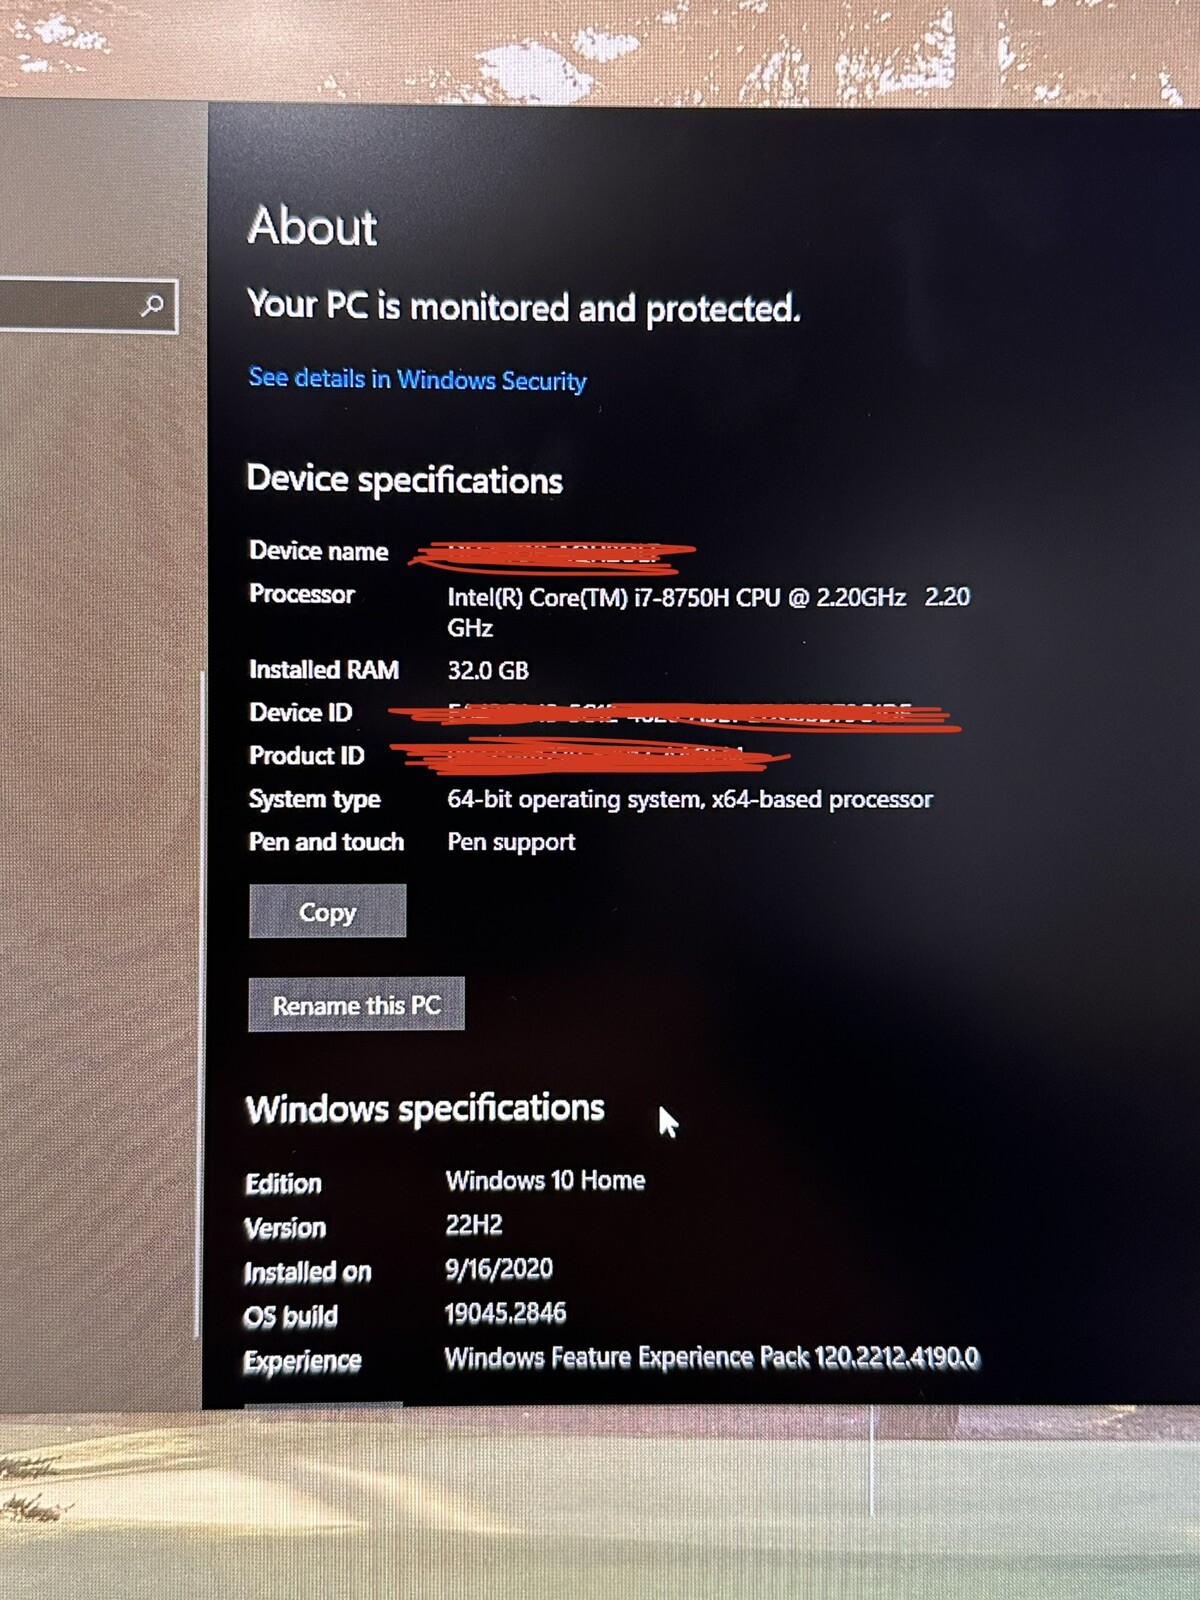
Task: Select "Your PC is monitored and protected." text
Action: pyautogui.click(x=524, y=306)
